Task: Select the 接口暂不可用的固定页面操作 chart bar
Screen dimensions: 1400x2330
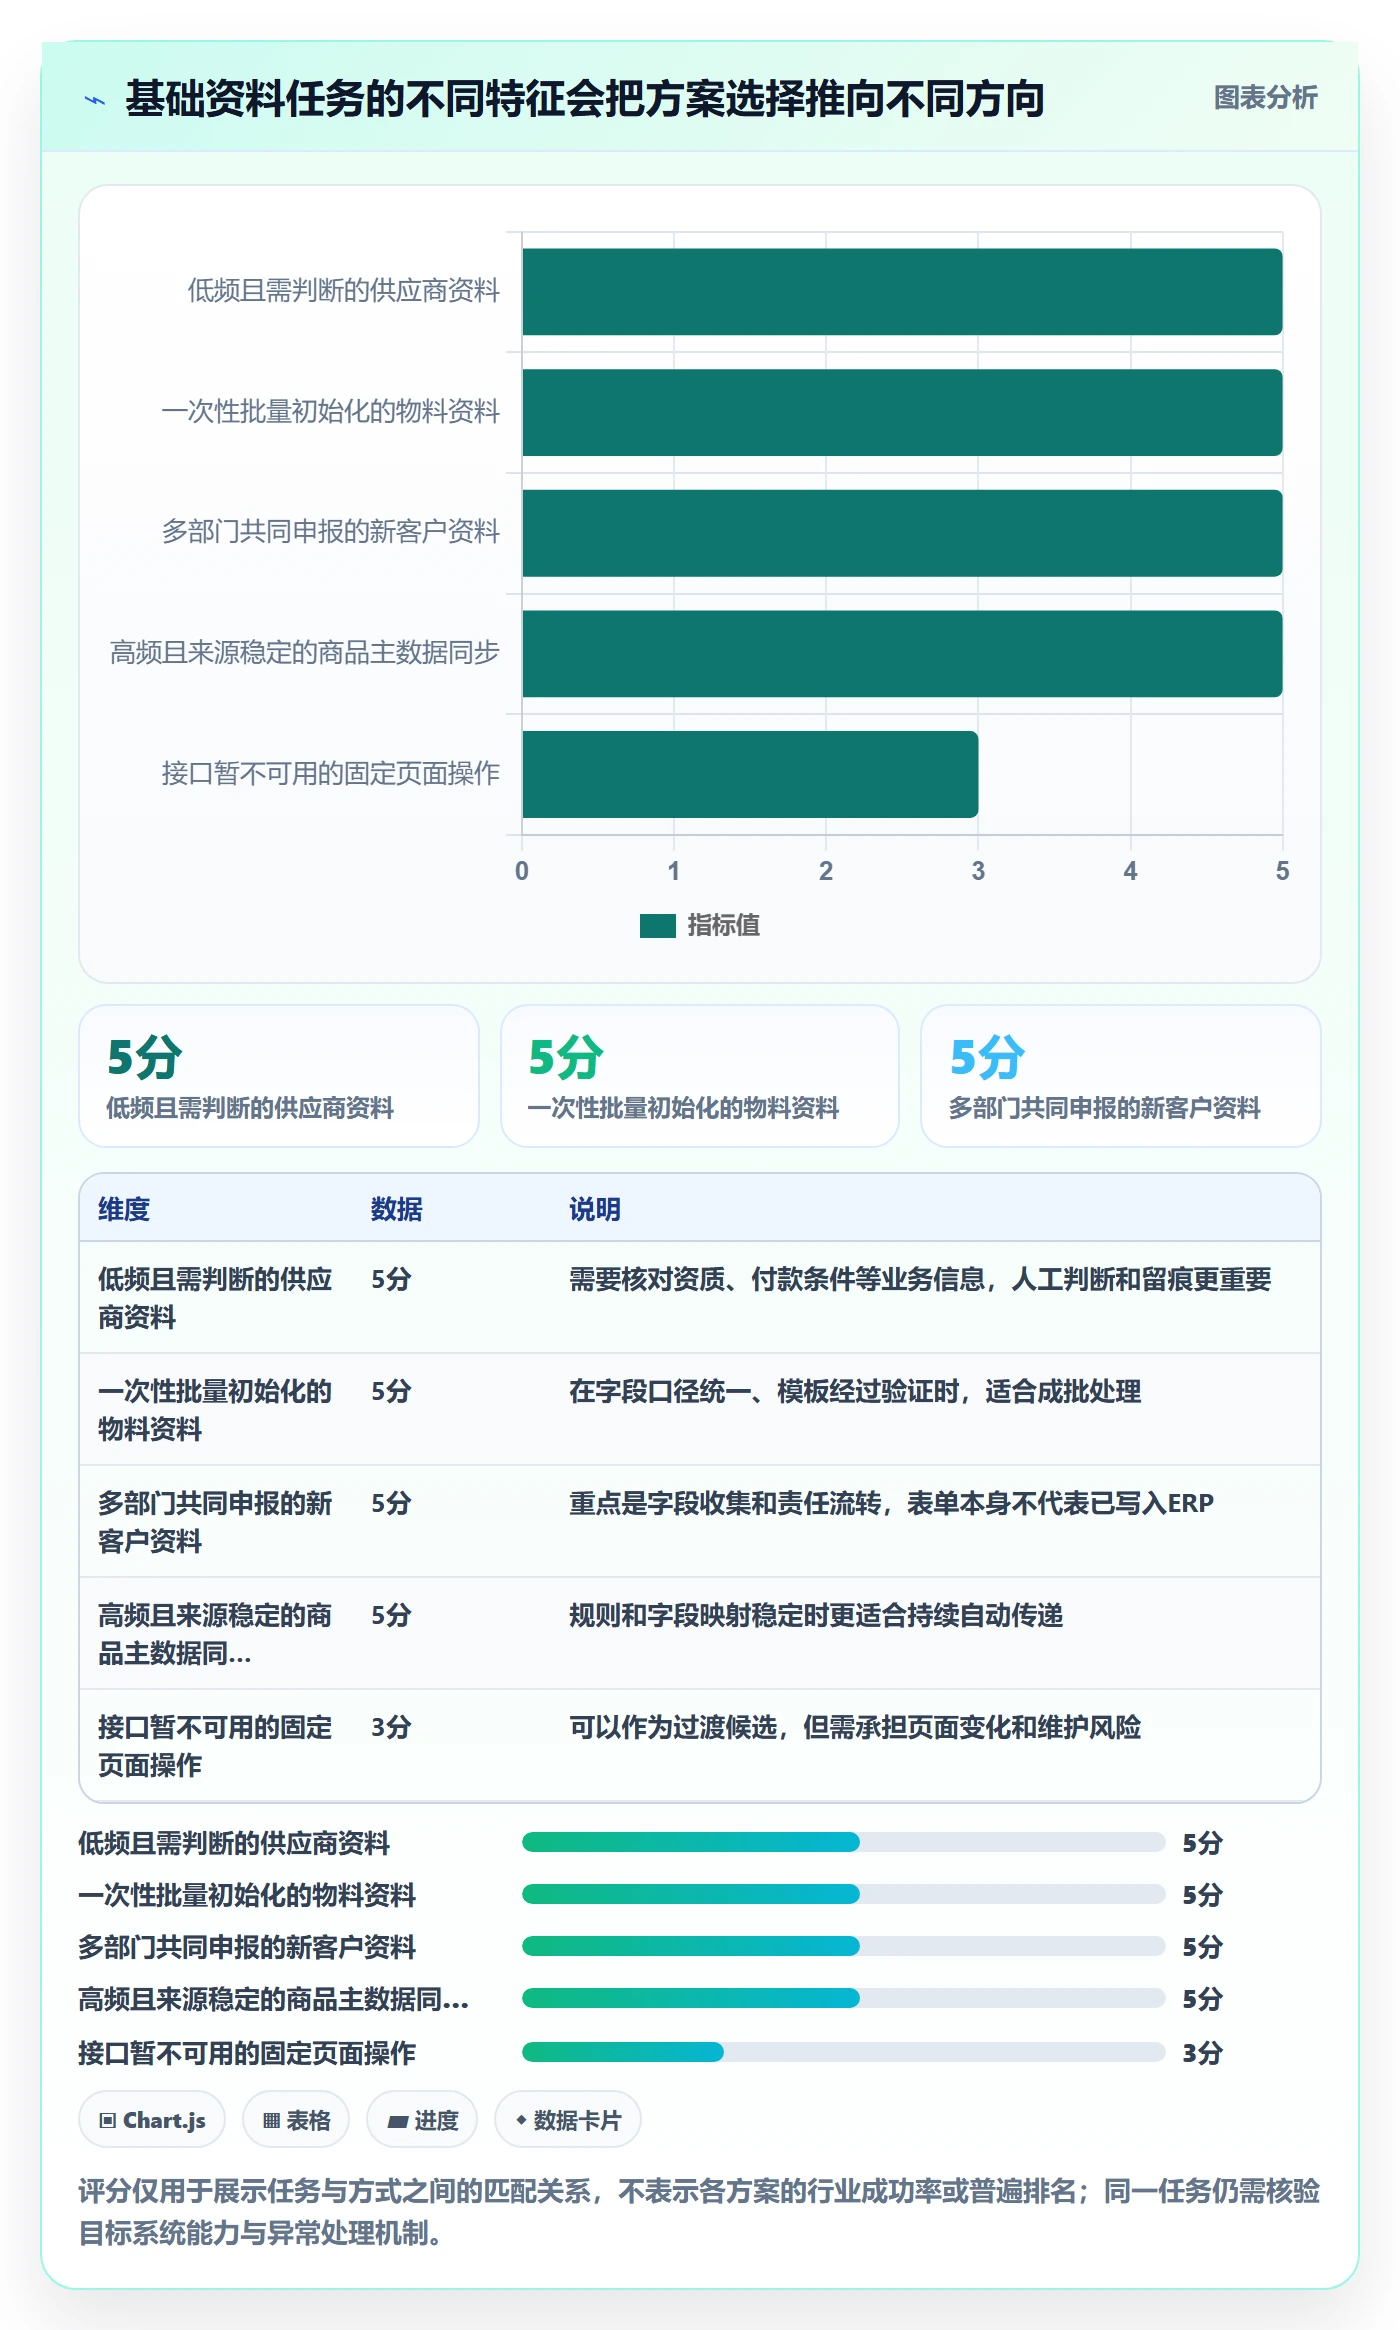Action: point(750,775)
